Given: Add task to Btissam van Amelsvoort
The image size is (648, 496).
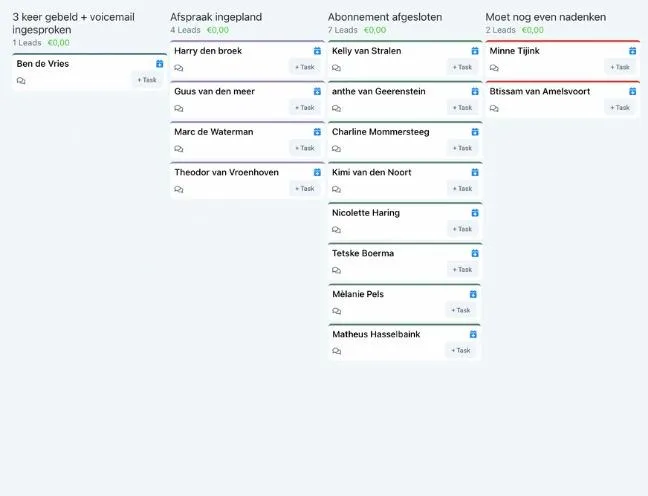Looking at the screenshot, I should [x=620, y=107].
